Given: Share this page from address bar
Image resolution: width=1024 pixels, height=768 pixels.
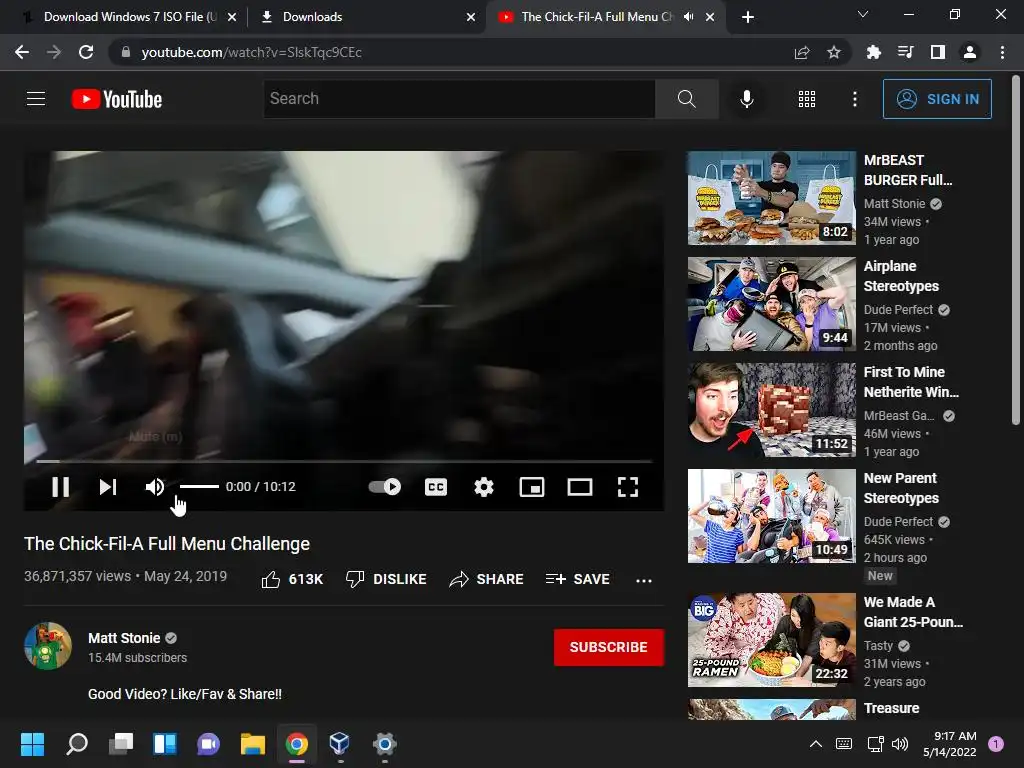Looking at the screenshot, I should tap(802, 52).
